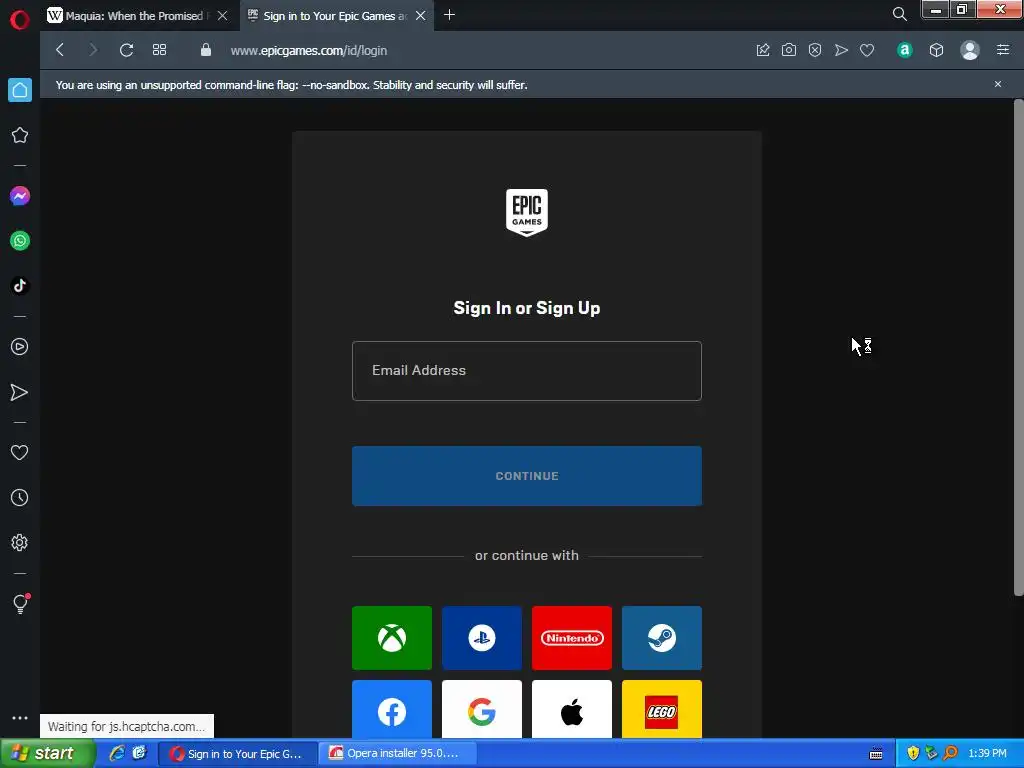
Task: Open Easy Setup panel icon
Action: point(1003,50)
